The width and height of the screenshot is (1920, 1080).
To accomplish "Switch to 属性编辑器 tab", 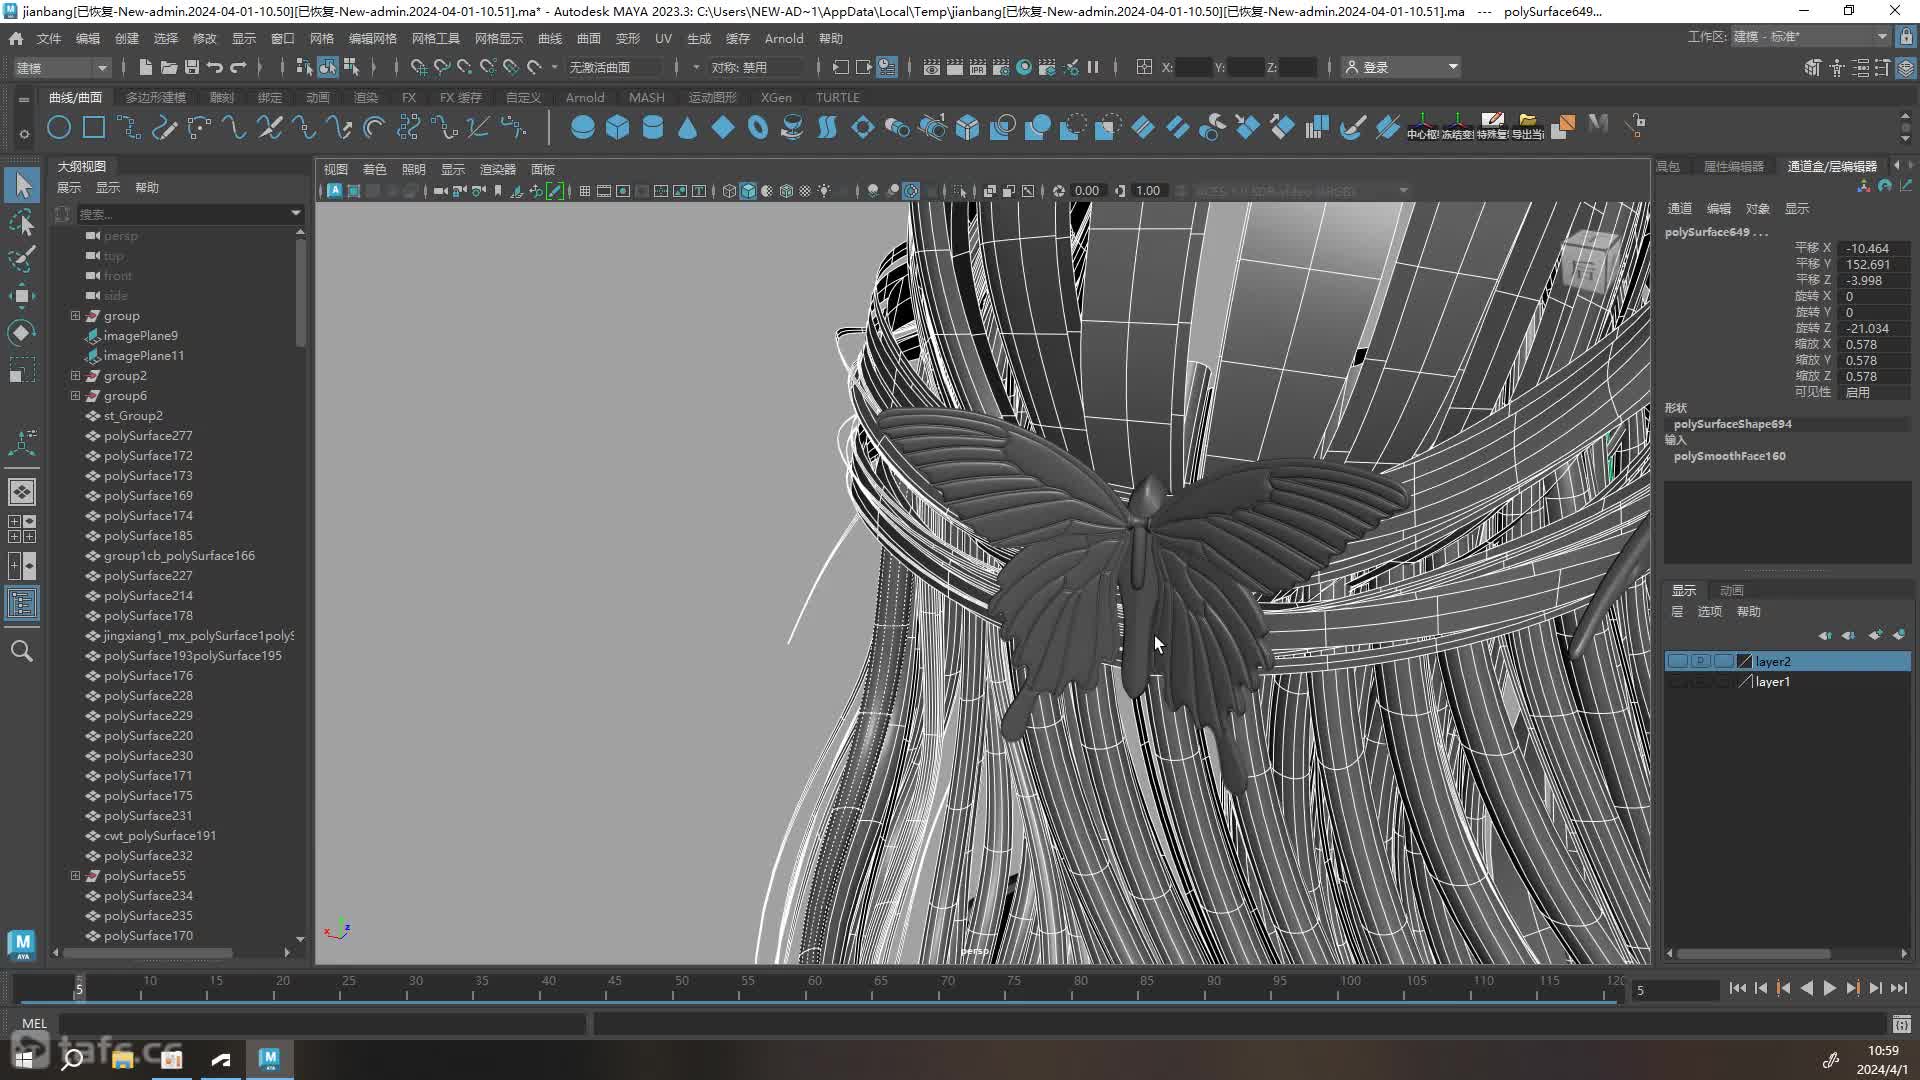I will pyautogui.click(x=1733, y=166).
